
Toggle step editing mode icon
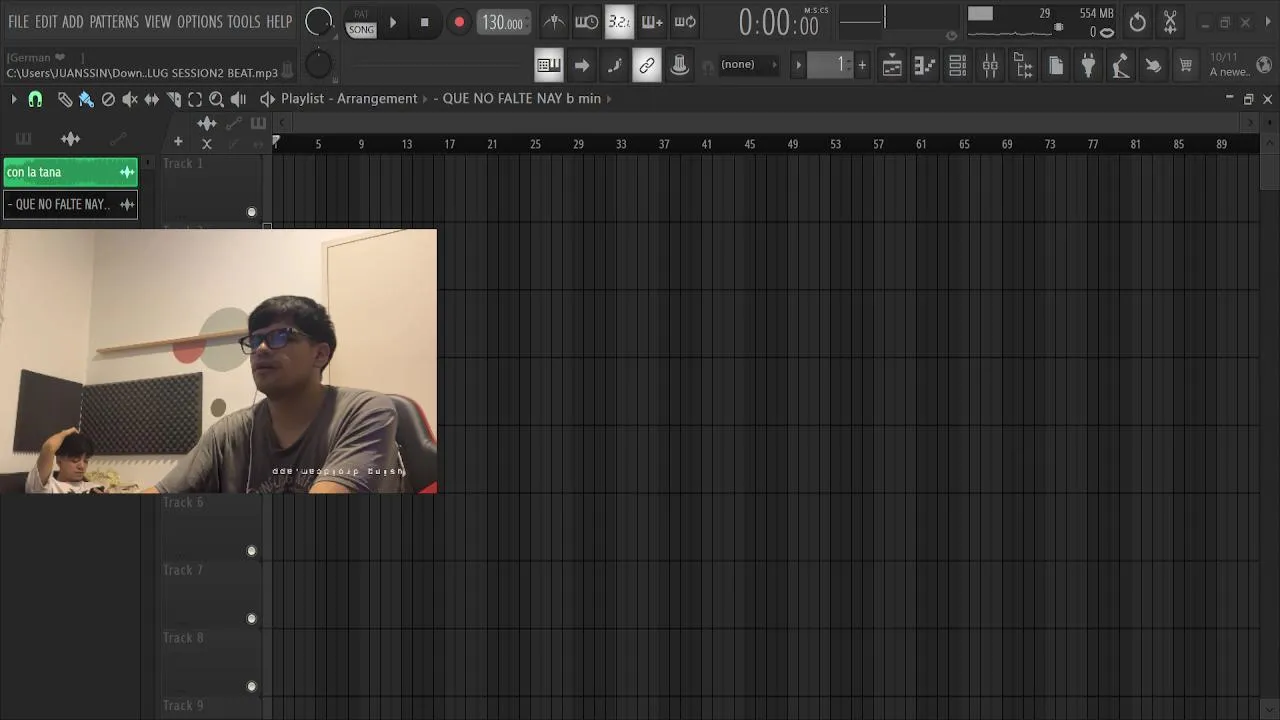coord(614,65)
